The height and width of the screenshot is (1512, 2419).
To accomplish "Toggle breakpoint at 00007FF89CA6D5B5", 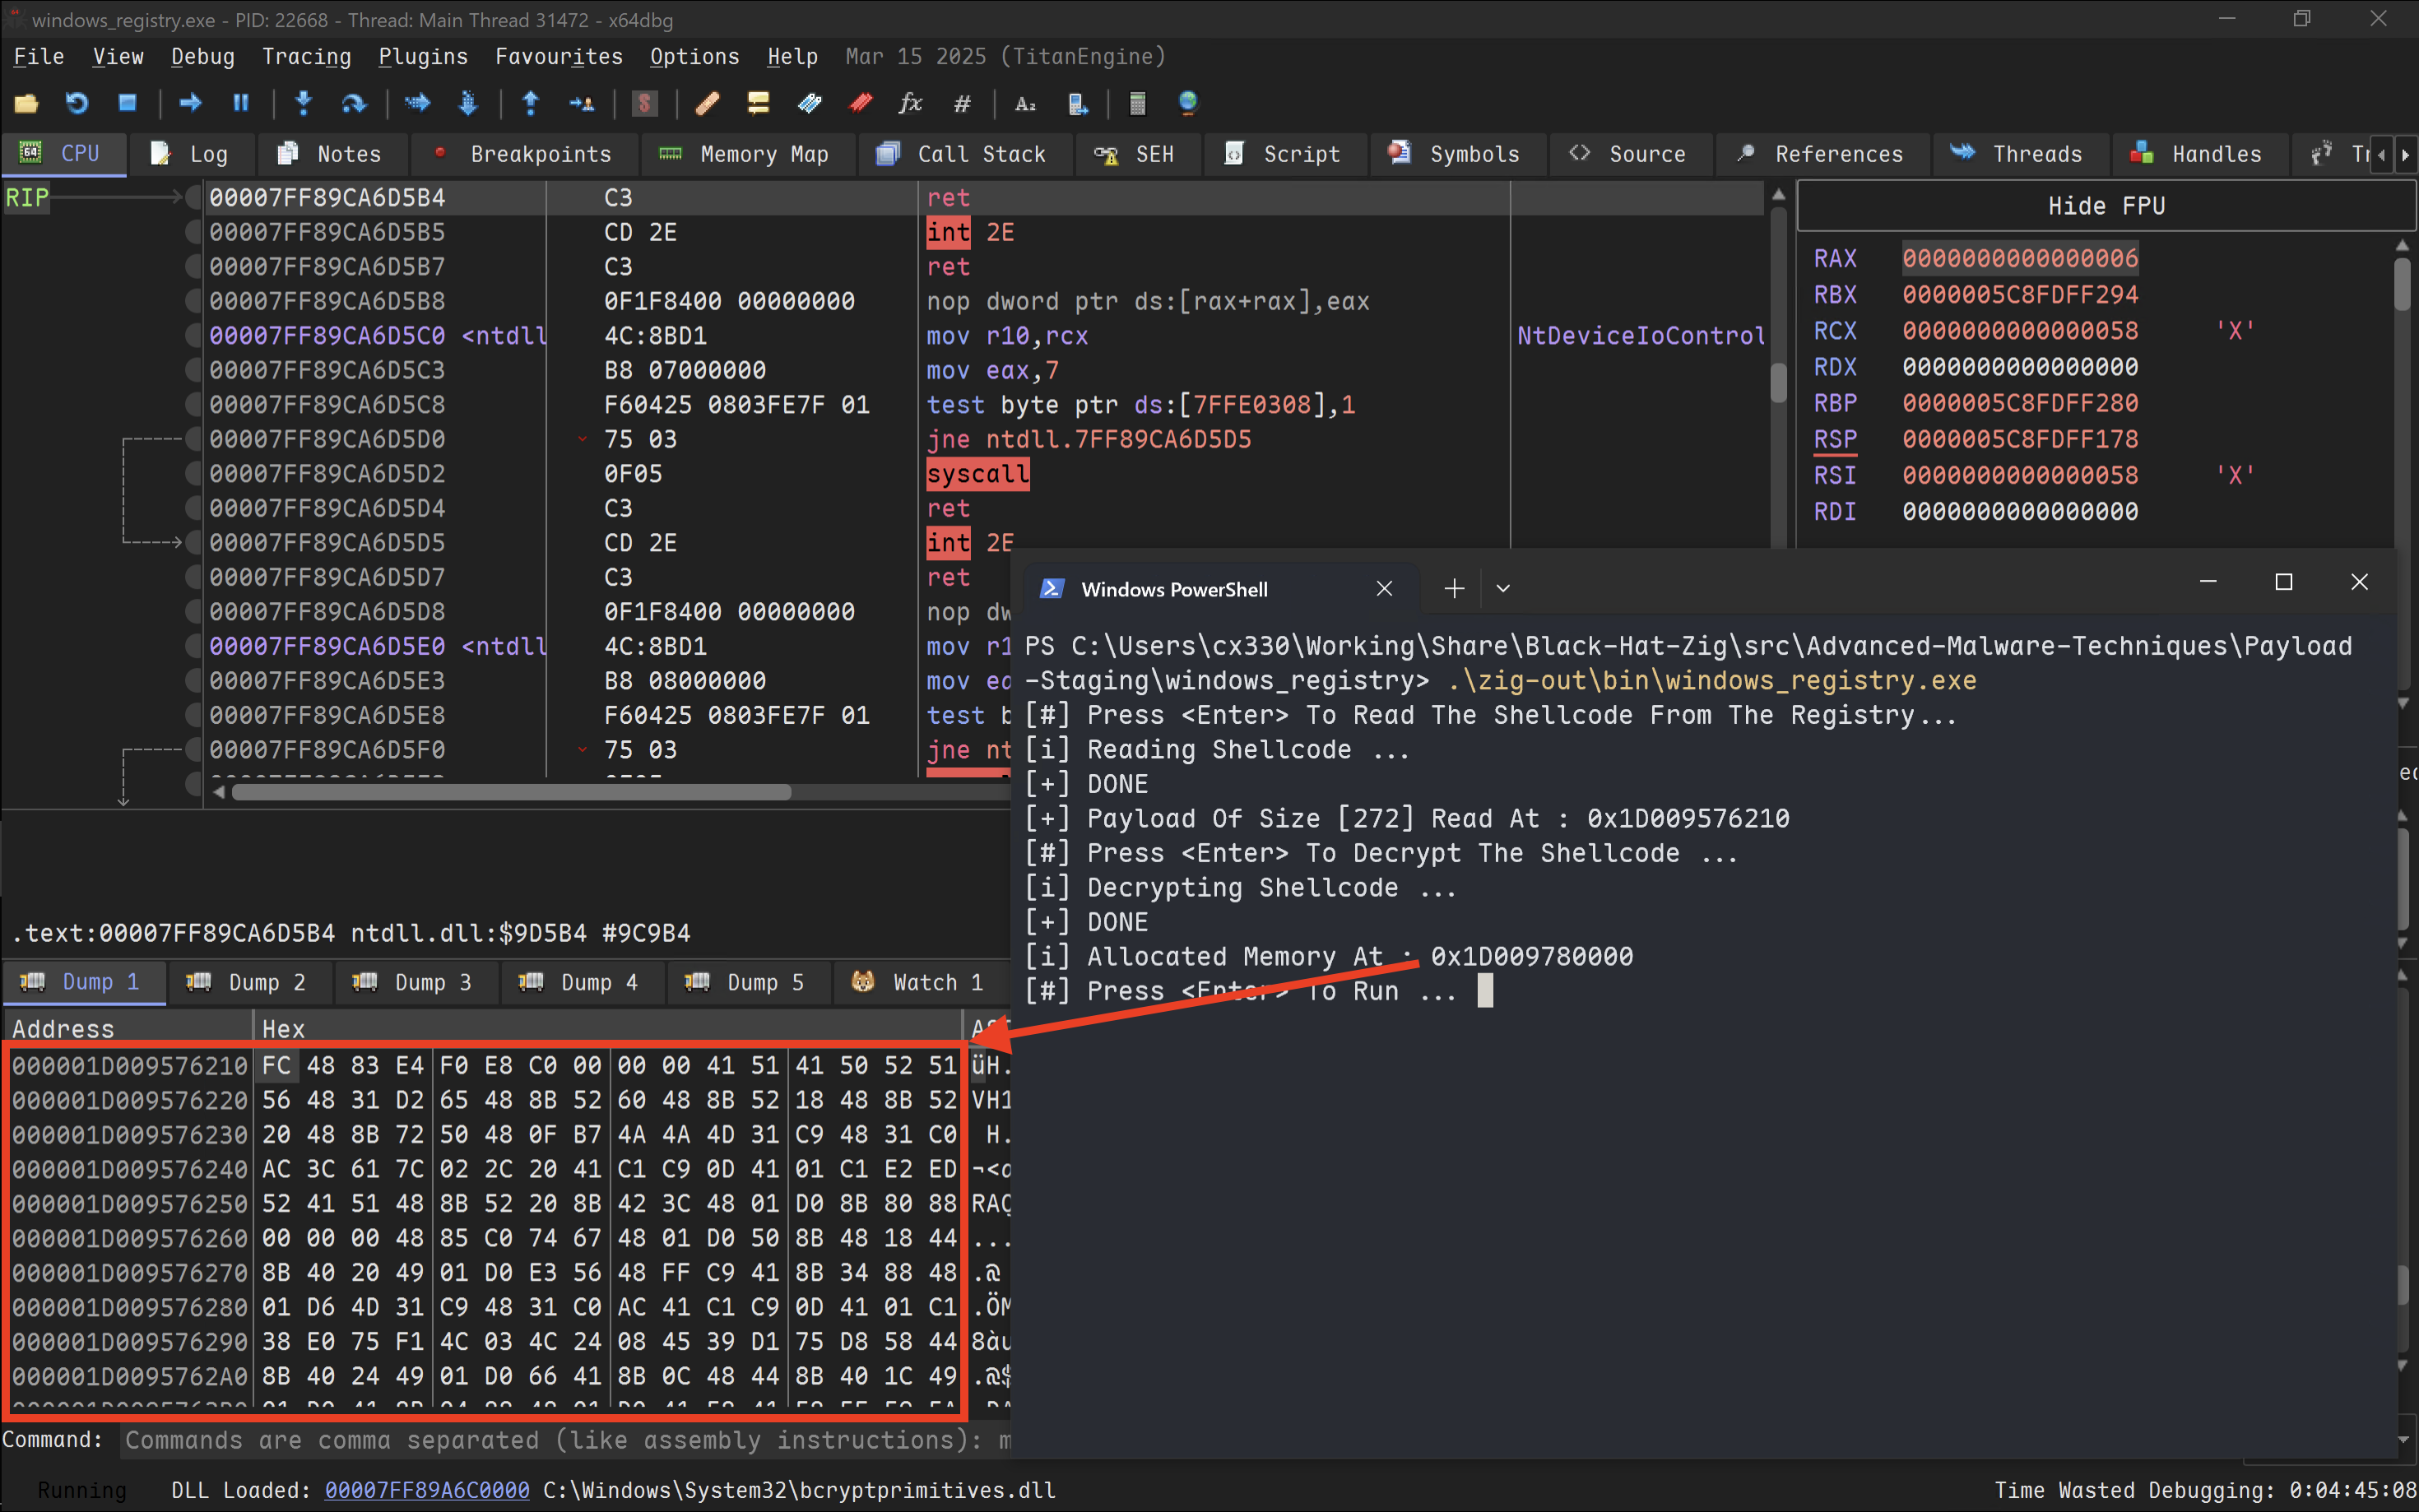I will [193, 232].
